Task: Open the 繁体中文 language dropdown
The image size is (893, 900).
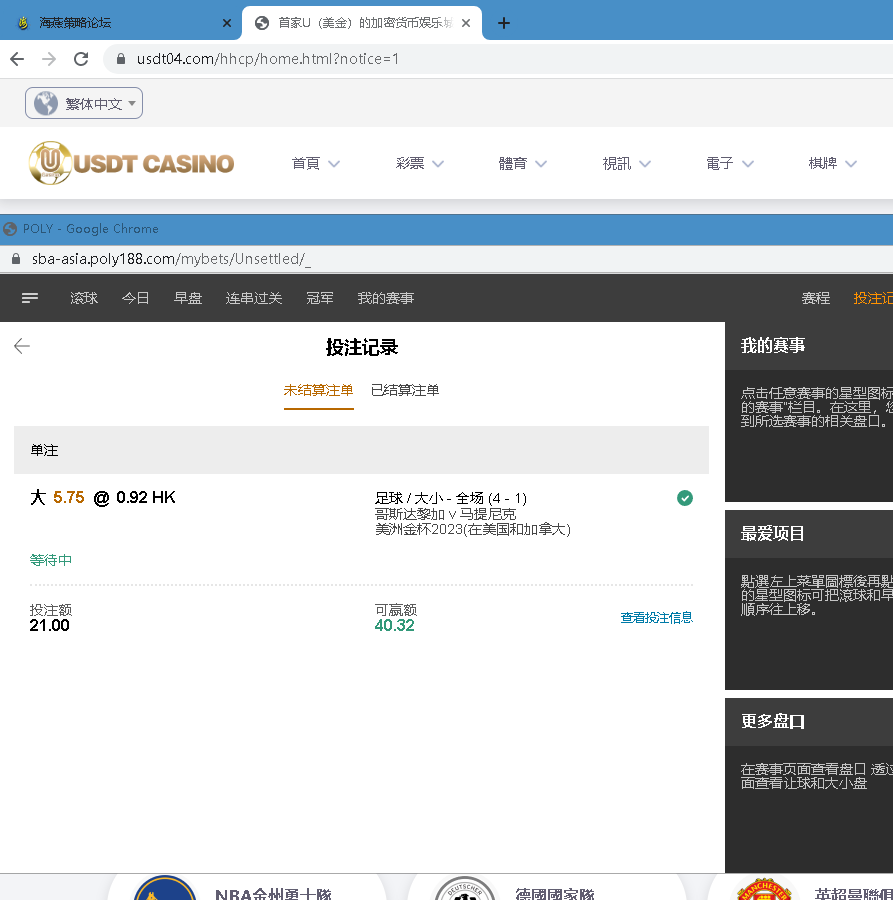Action: click(84, 103)
